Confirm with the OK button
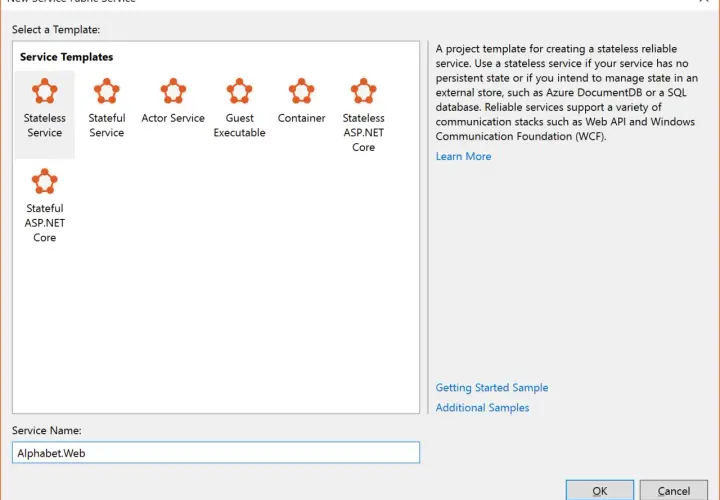720x500 pixels. click(x=600, y=490)
